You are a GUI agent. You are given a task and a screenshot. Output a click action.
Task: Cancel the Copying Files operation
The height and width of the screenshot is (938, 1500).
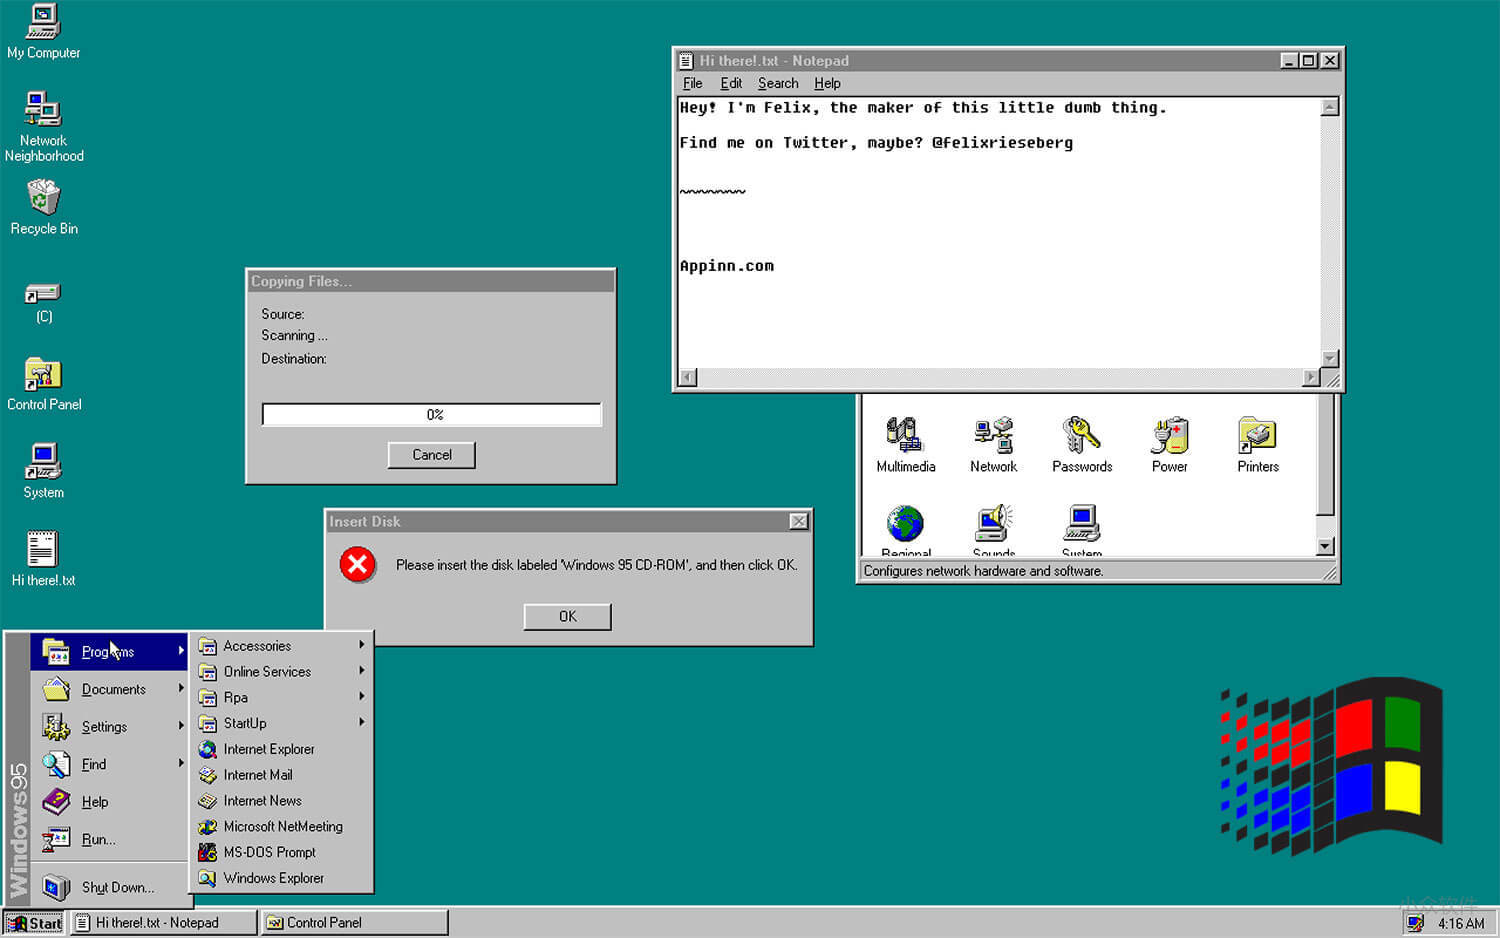pyautogui.click(x=431, y=455)
